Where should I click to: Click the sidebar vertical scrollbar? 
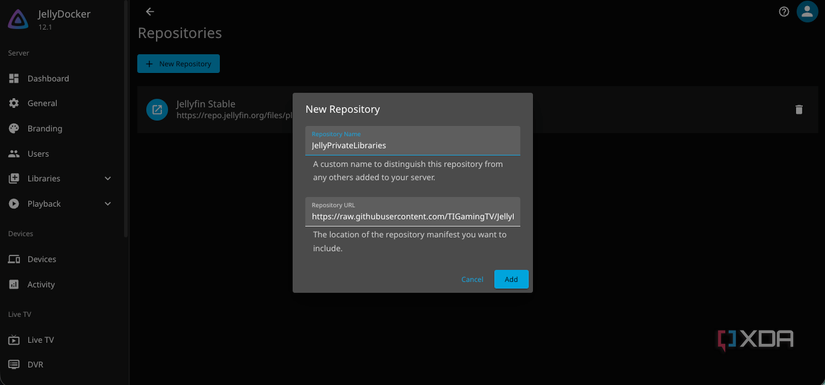click(x=126, y=118)
